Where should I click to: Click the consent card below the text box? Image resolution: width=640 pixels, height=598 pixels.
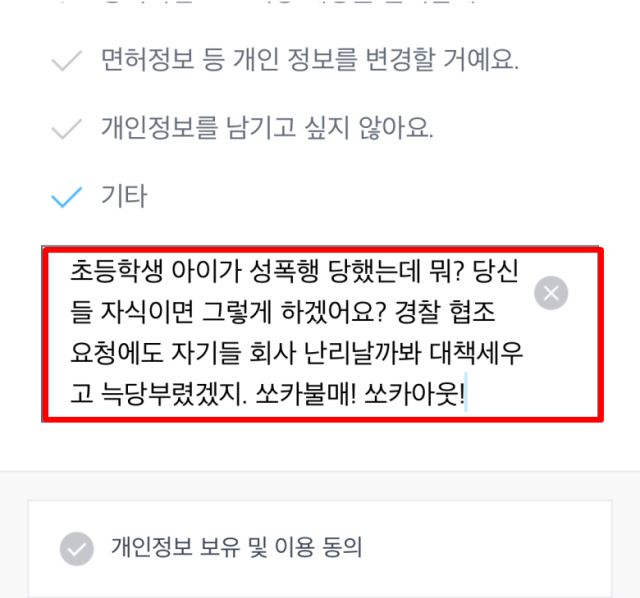[x=320, y=549]
